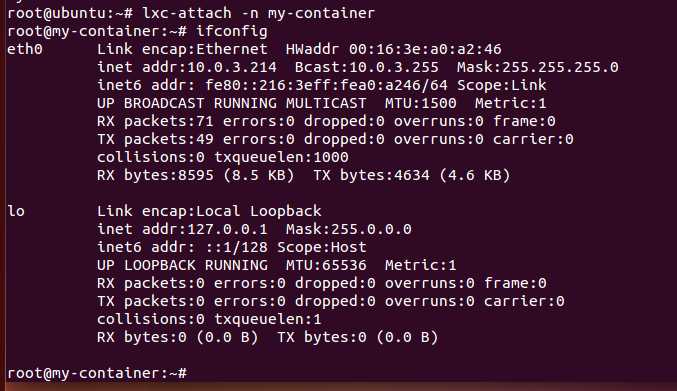Screen dimensions: 677x391
Task: Click the ::1/128 Scope:Host text
Action: click(285, 247)
